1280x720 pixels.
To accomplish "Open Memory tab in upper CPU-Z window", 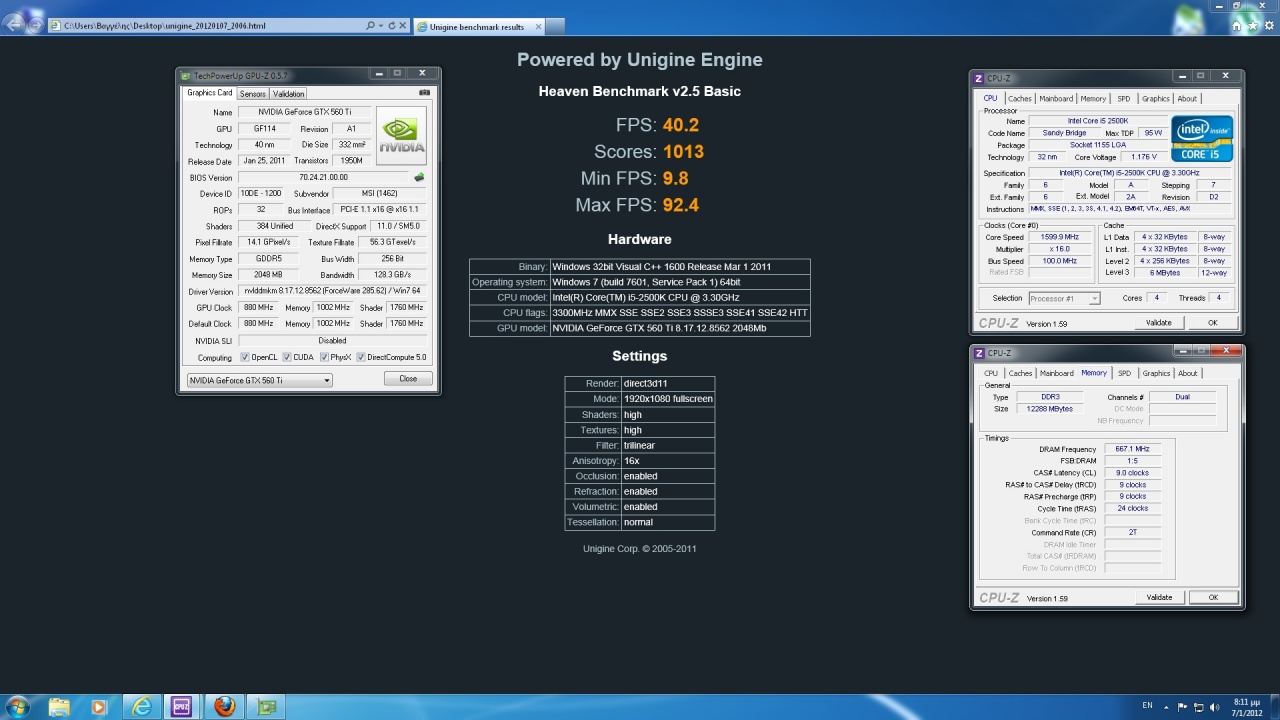I will (1093, 99).
